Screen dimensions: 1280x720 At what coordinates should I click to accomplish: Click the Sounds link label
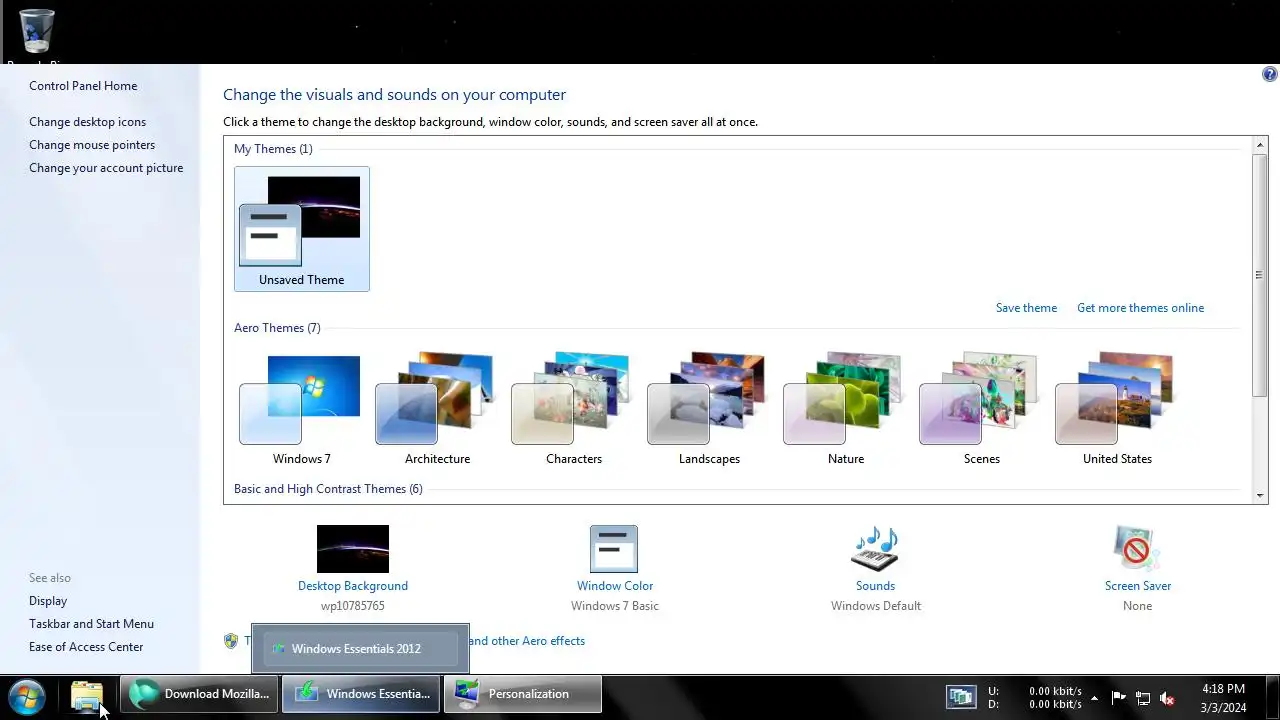[x=875, y=586]
